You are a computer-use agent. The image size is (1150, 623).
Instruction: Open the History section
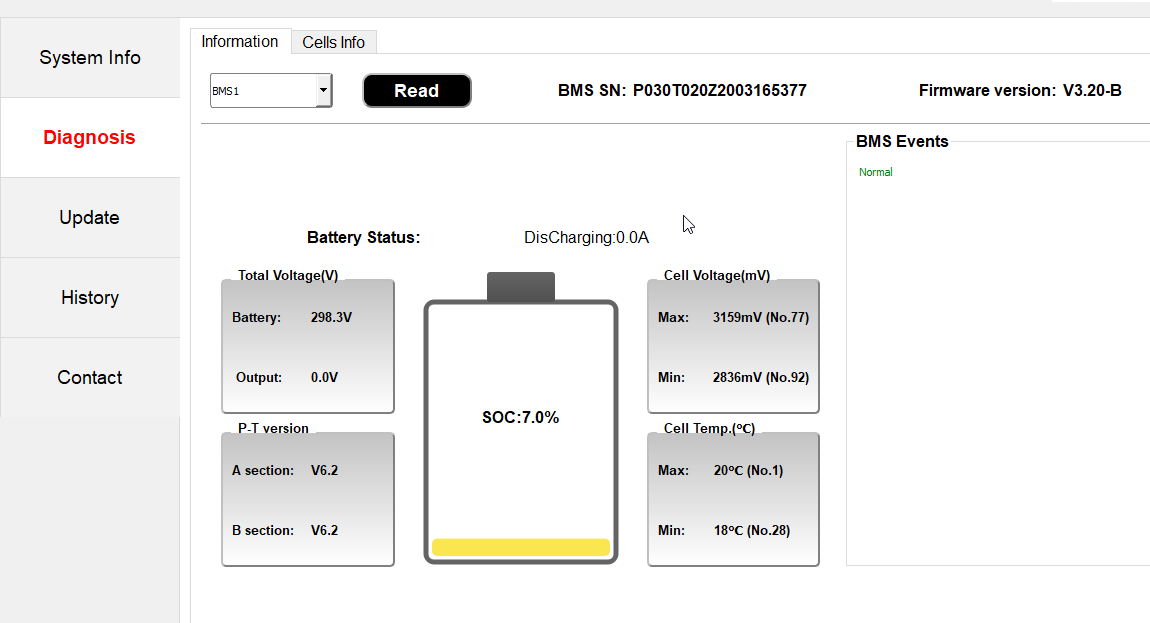pos(90,298)
